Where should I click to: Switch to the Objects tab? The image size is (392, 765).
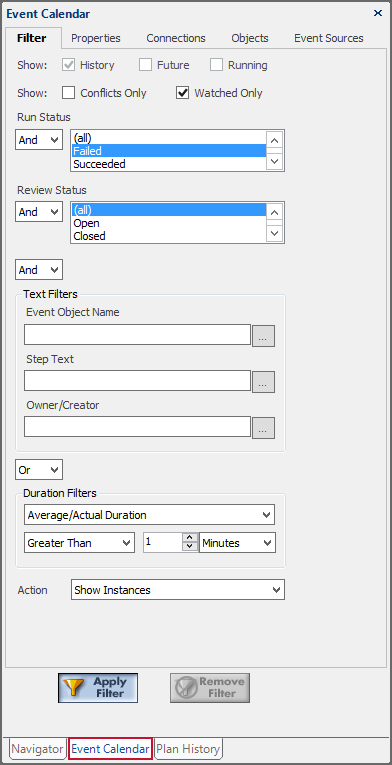pos(250,38)
